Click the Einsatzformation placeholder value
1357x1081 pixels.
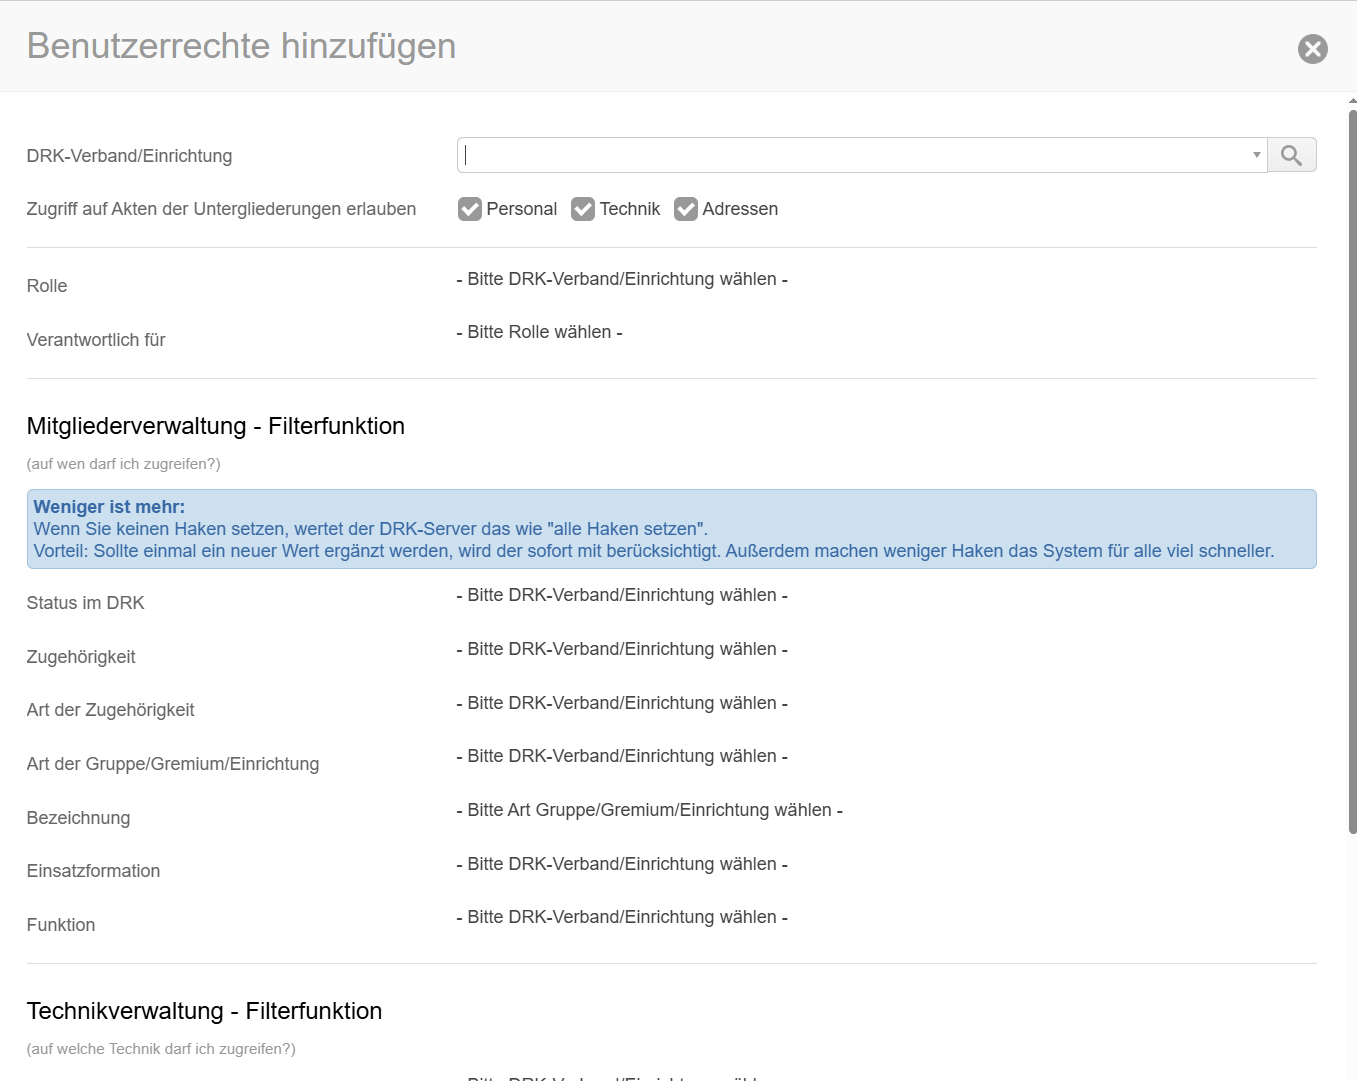621,864
